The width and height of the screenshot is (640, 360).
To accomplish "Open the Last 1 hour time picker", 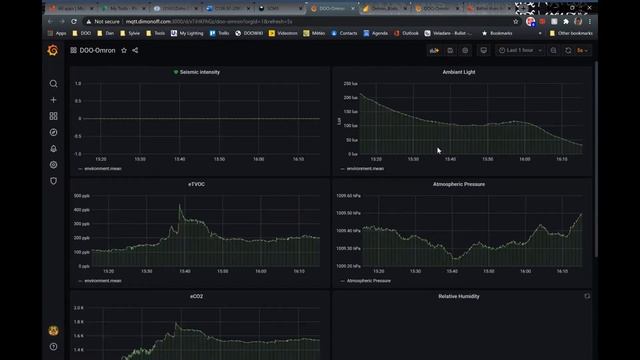I will coord(520,50).
